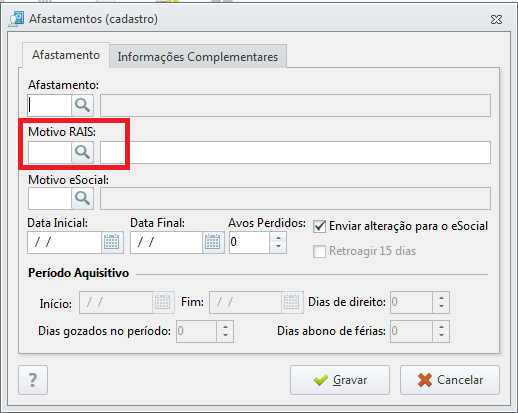Focus the Motivo RAIS code field
The width and height of the screenshot is (518, 413).
coord(50,152)
